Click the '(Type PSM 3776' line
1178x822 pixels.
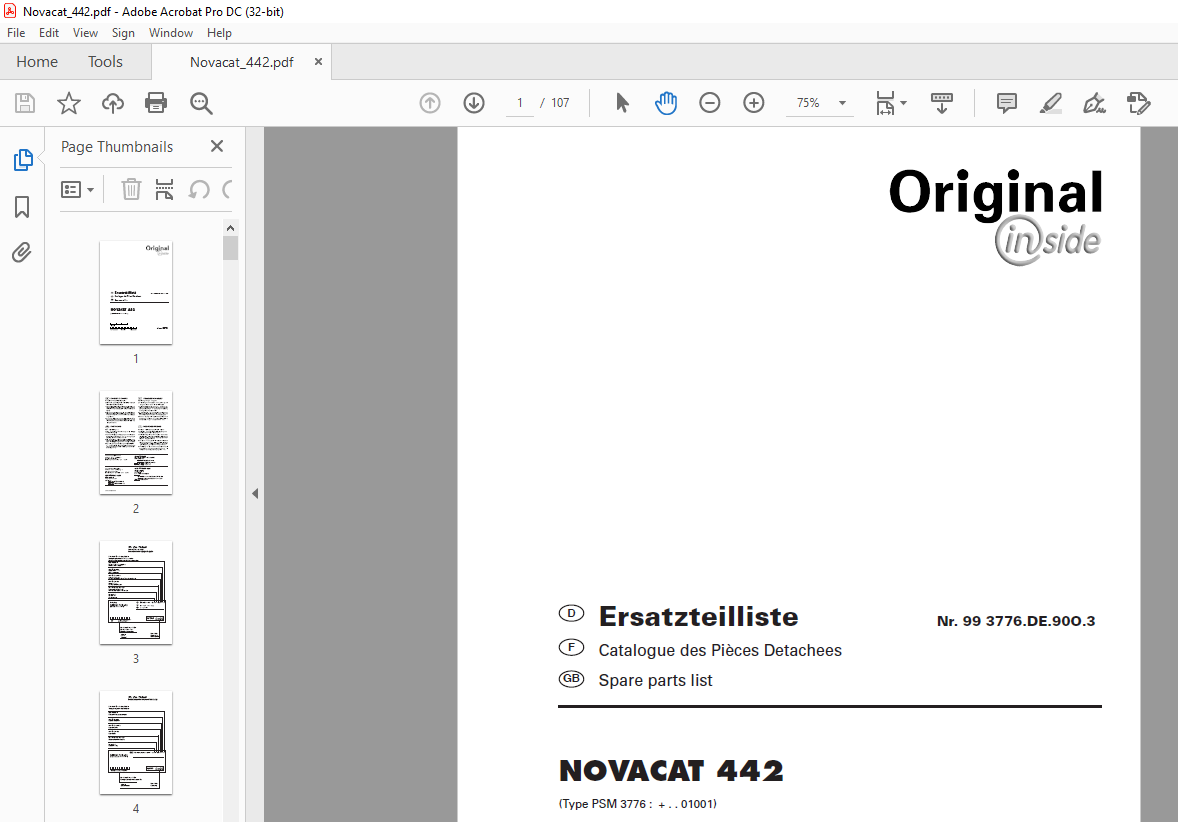point(637,804)
